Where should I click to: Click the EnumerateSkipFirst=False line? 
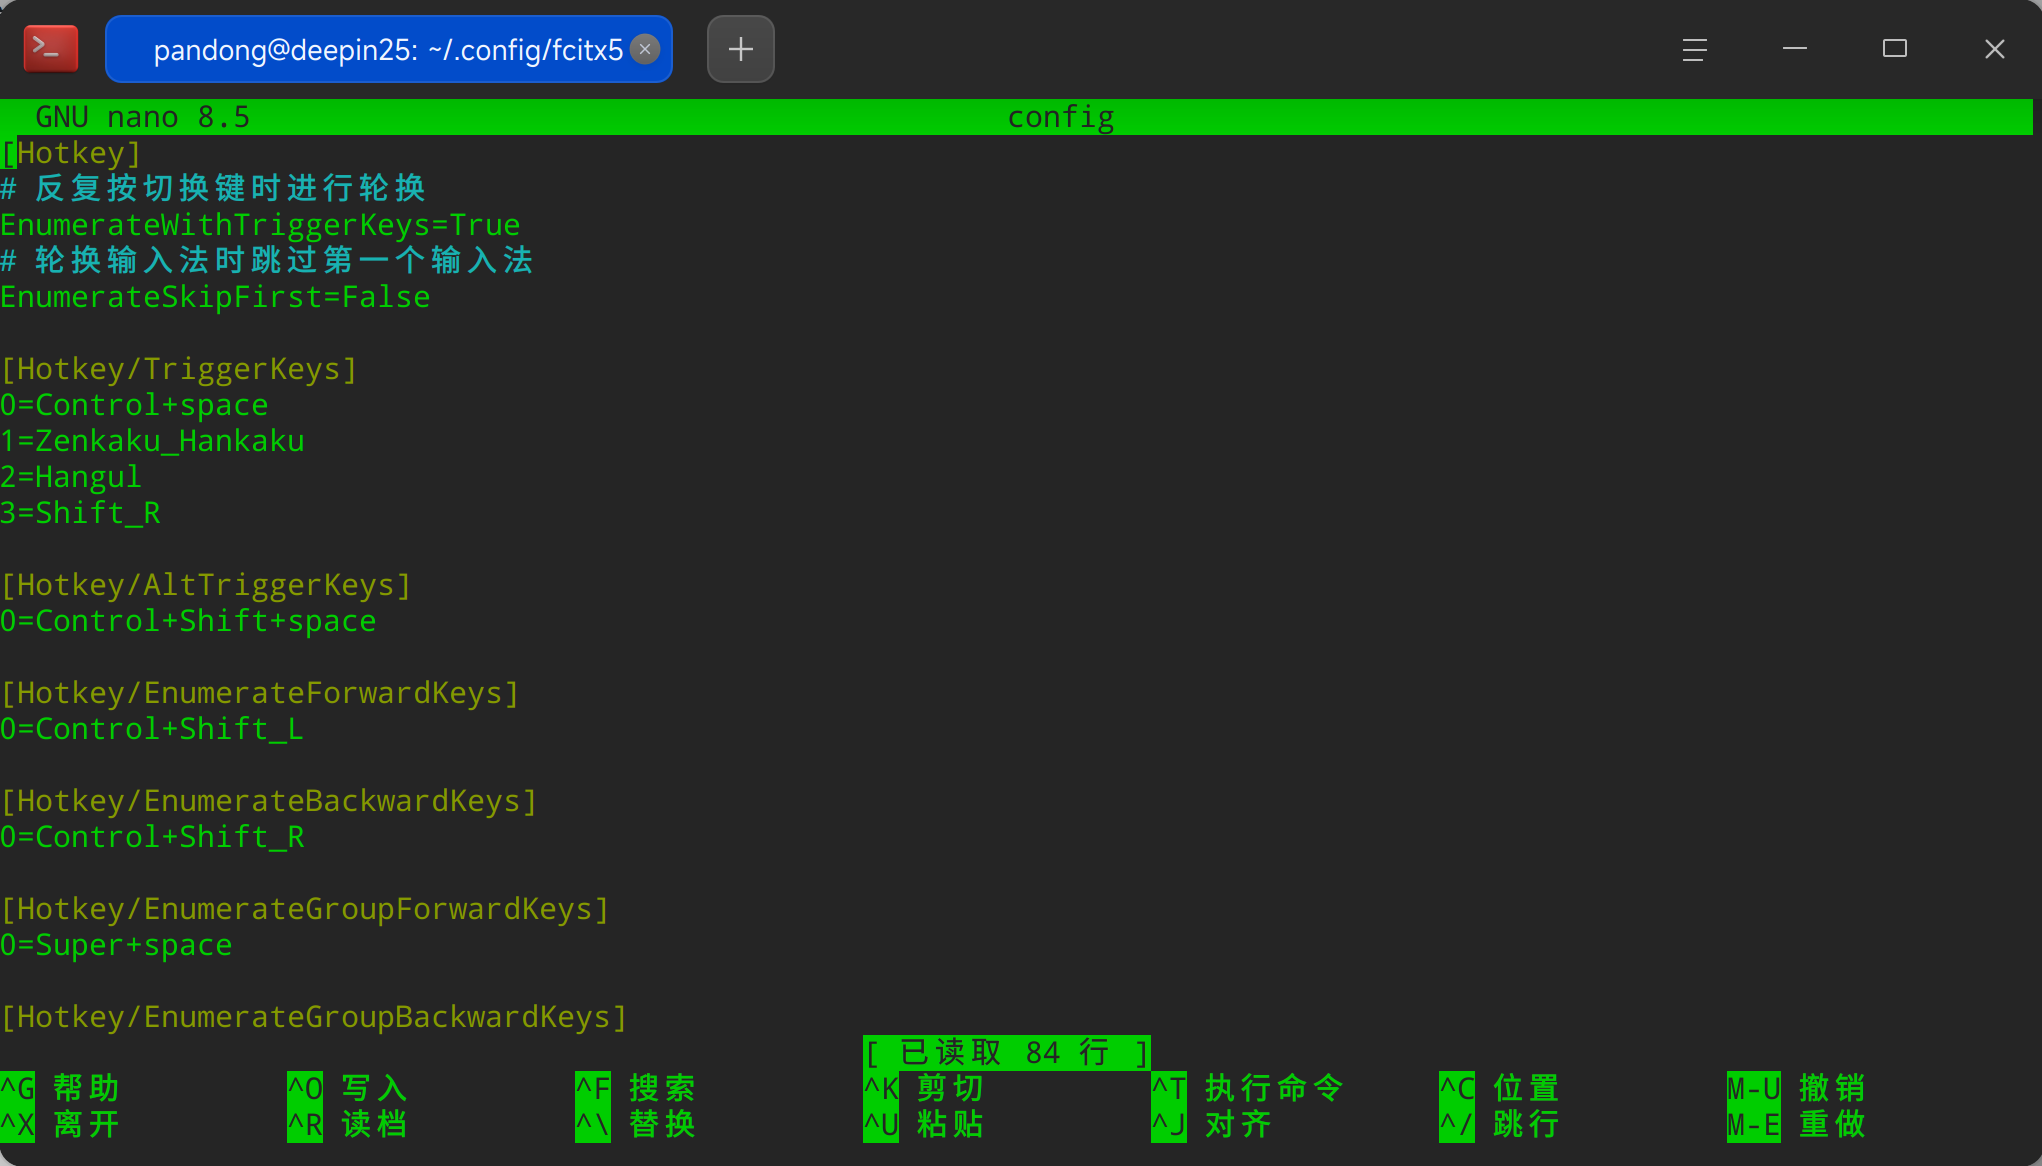pos(215,297)
